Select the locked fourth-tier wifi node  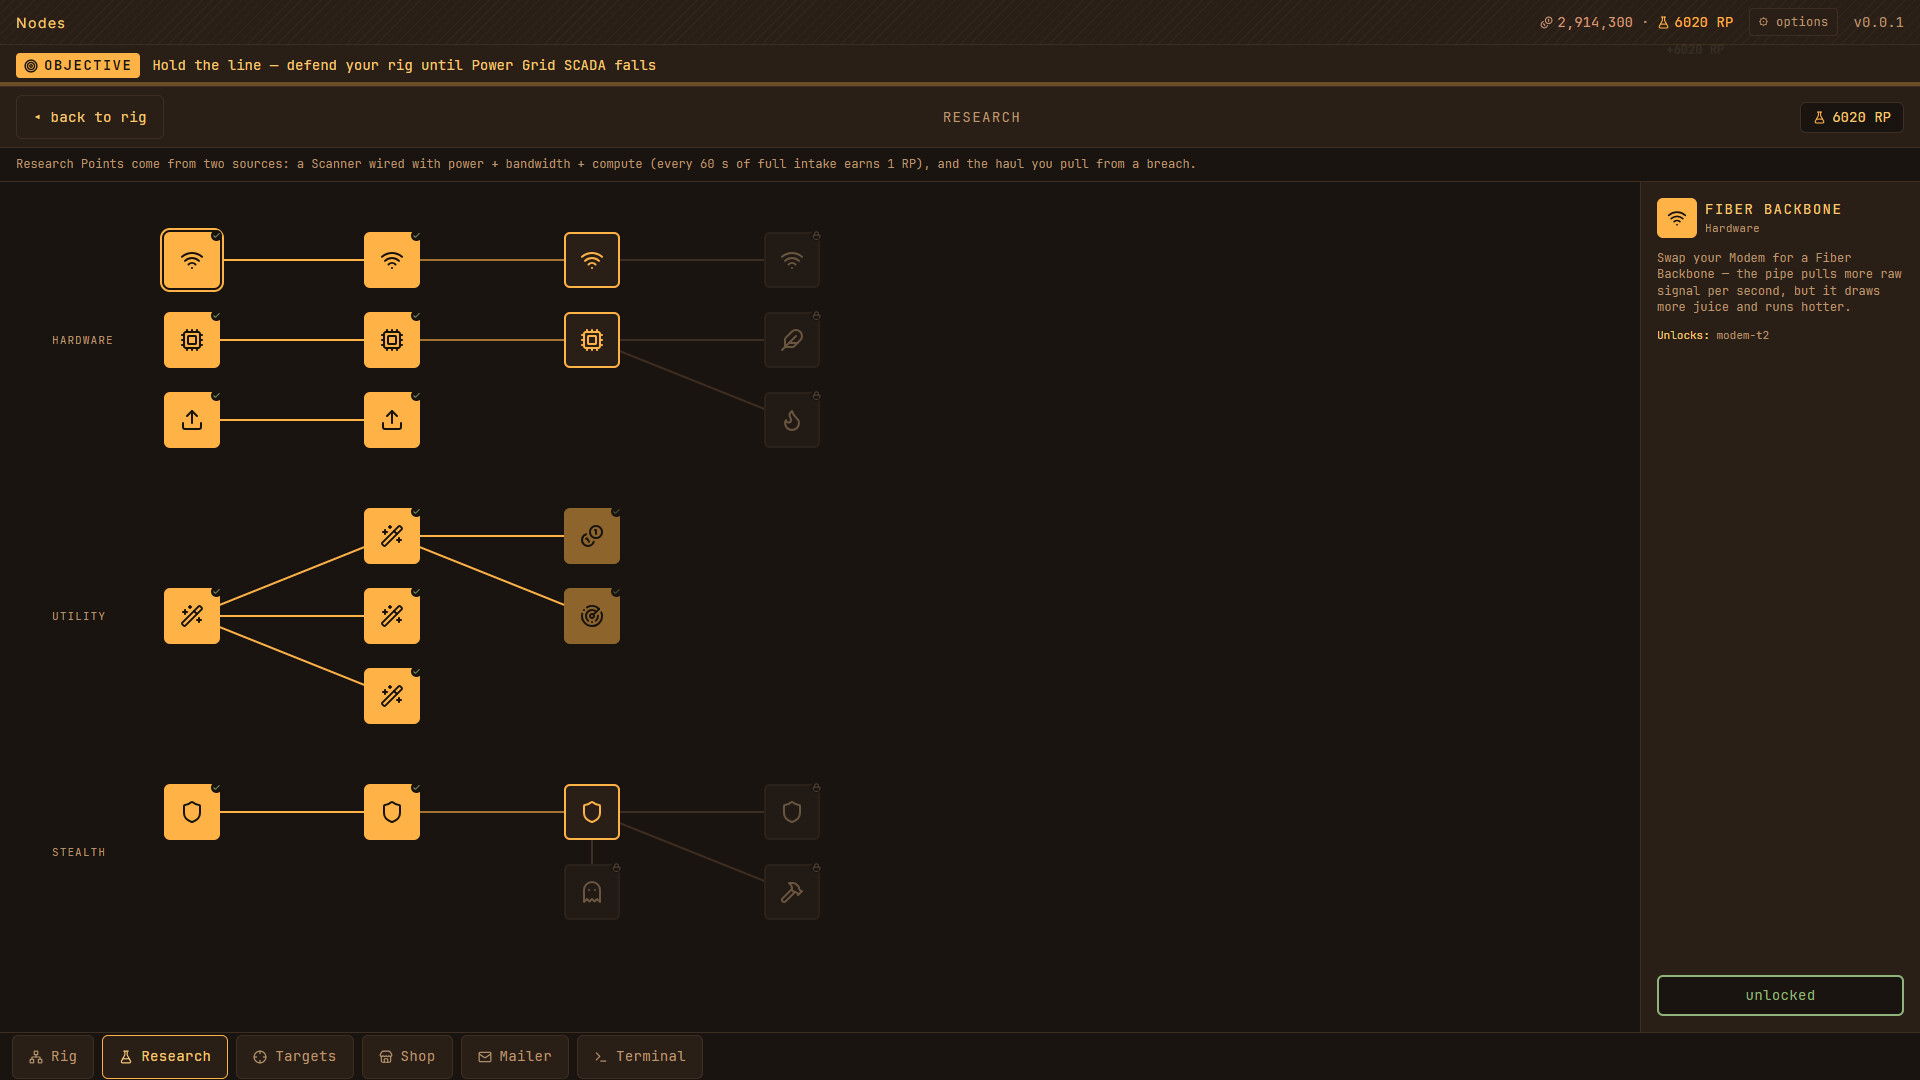click(792, 260)
